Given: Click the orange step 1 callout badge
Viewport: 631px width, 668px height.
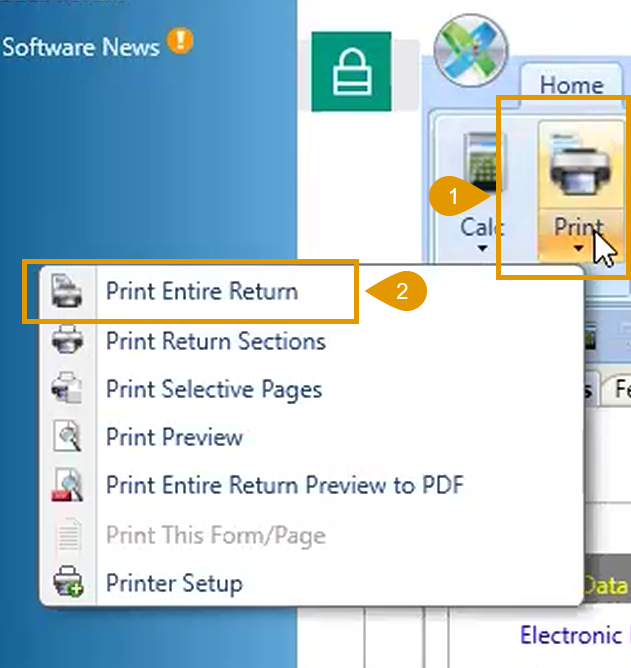Looking at the screenshot, I should [452, 198].
